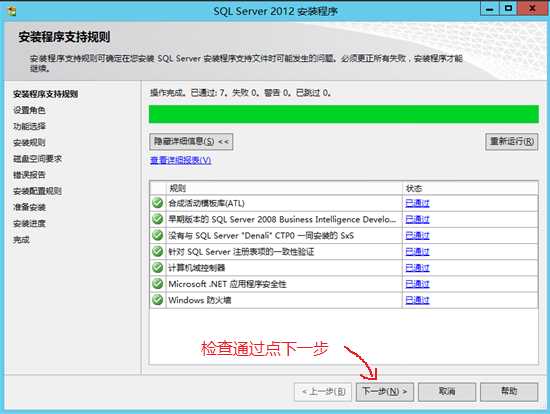Click green check icon for Windows 防火墙 row

[x=157, y=300]
